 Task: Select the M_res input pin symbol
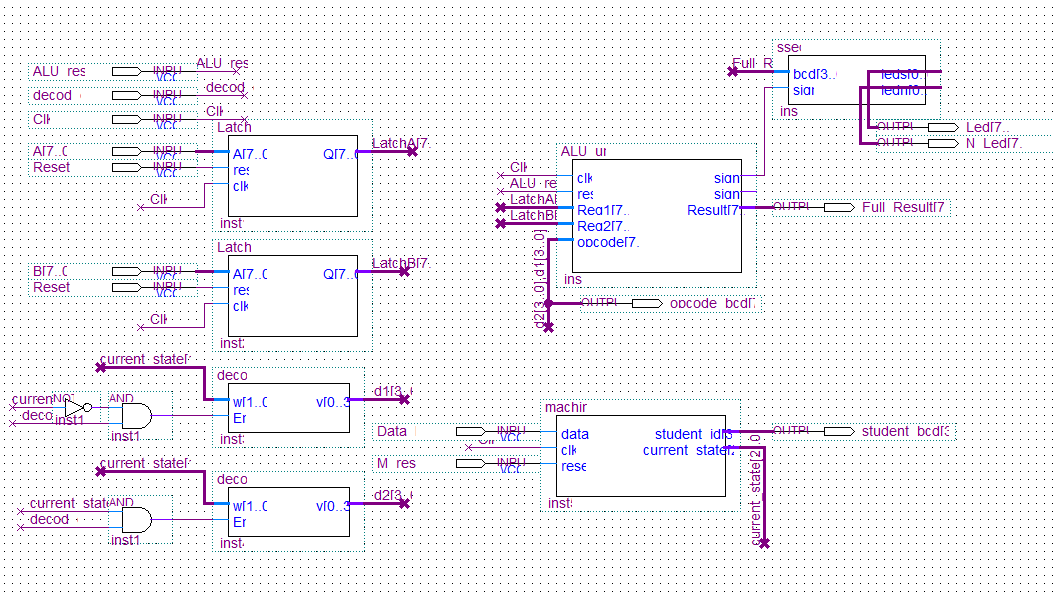[471, 464]
